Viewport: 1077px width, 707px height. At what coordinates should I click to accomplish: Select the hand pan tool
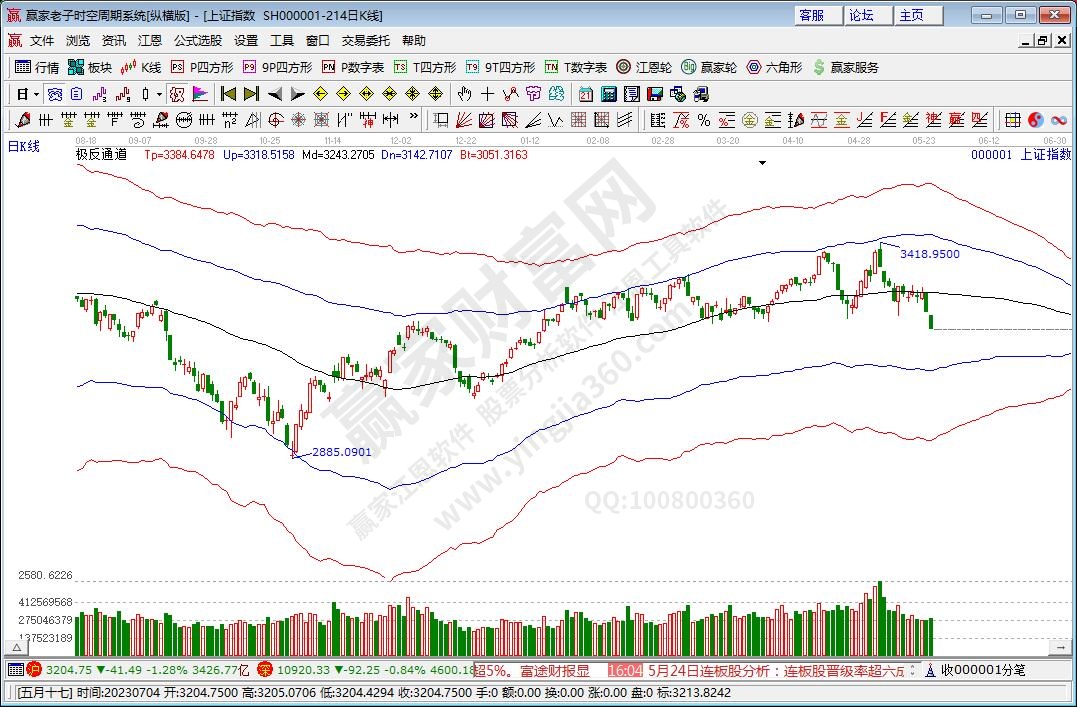tap(464, 94)
